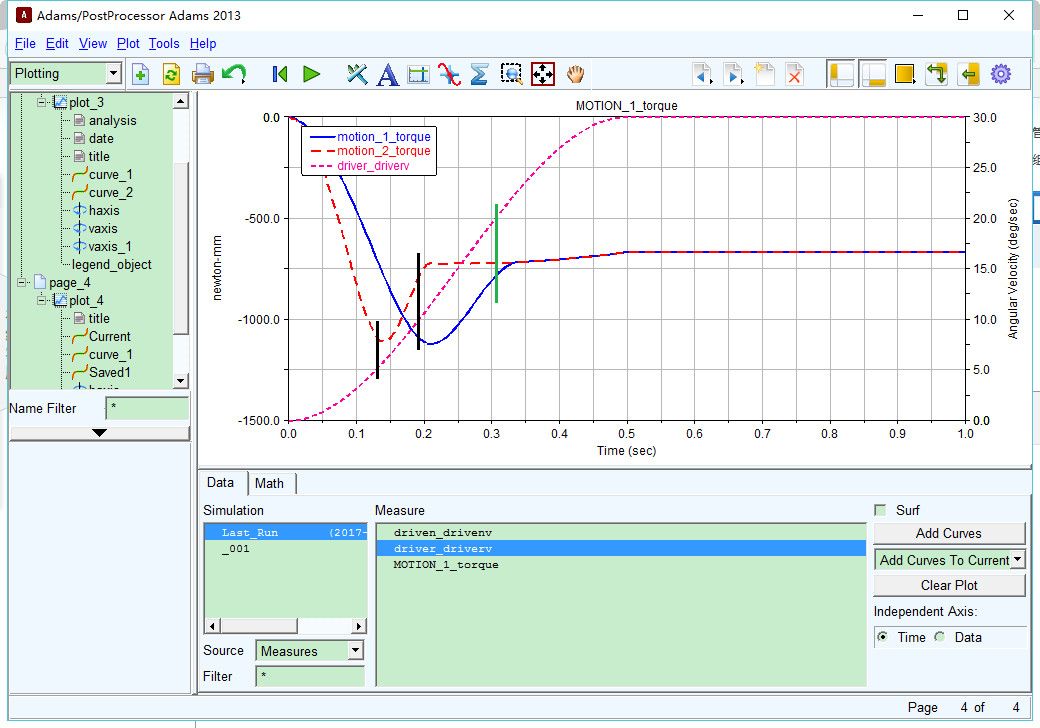Click the reload plot file icon
1040x728 pixels.
point(171,74)
